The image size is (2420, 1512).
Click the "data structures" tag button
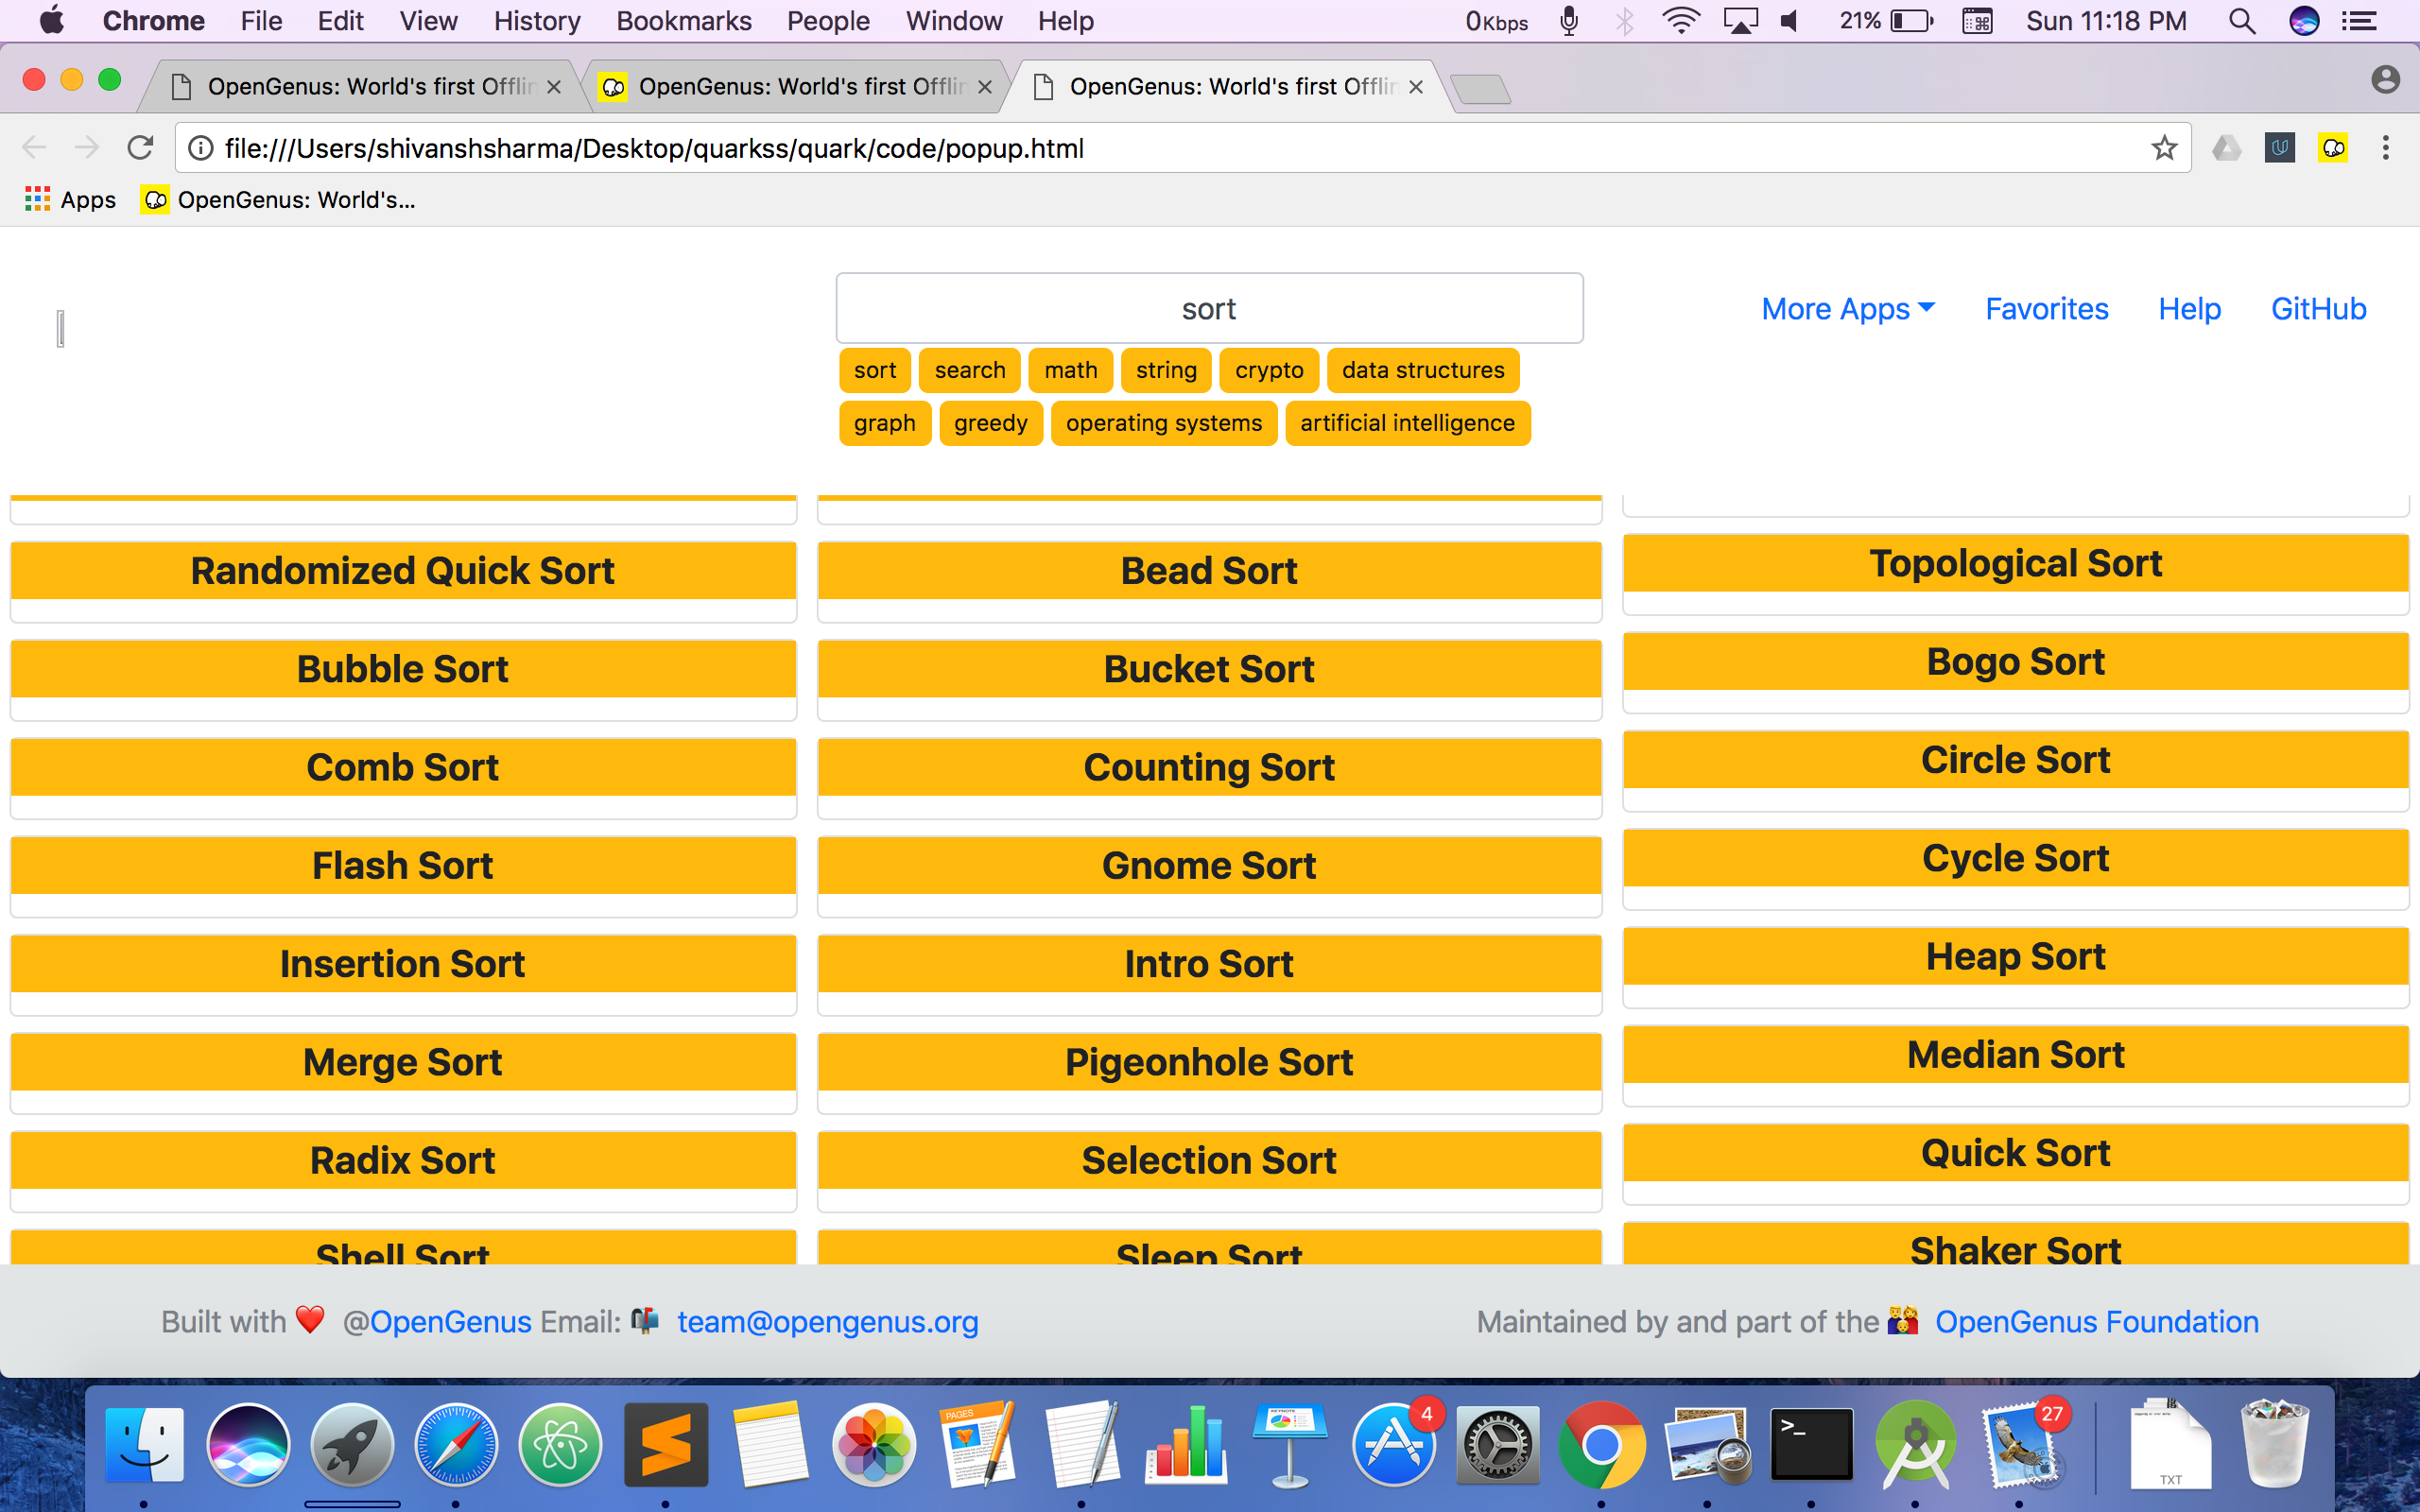point(1422,370)
